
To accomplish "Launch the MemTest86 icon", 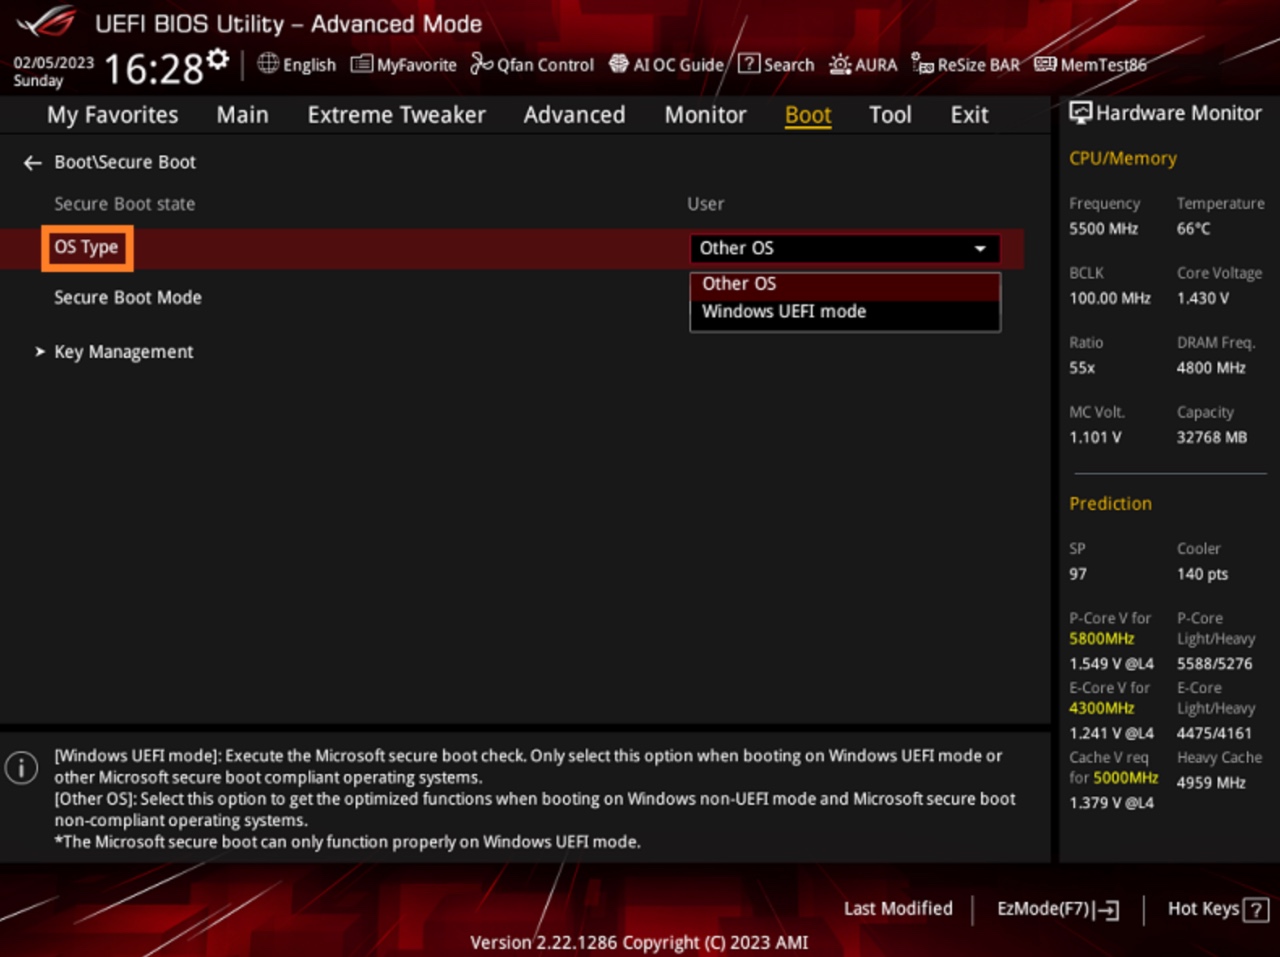I will [x=1045, y=64].
